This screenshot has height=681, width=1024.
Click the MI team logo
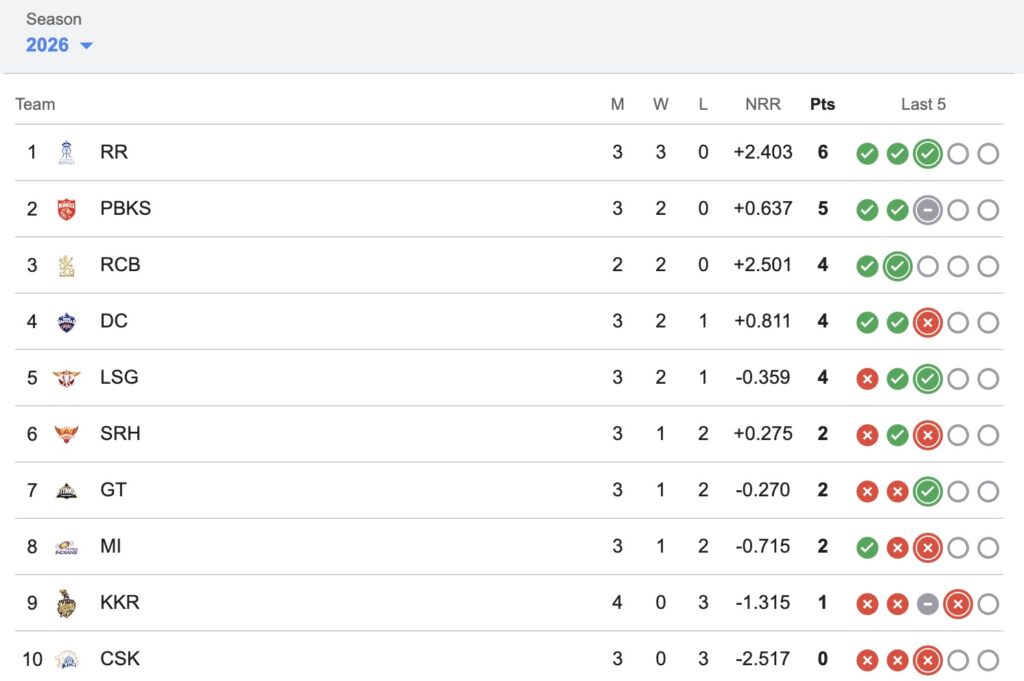pos(66,547)
